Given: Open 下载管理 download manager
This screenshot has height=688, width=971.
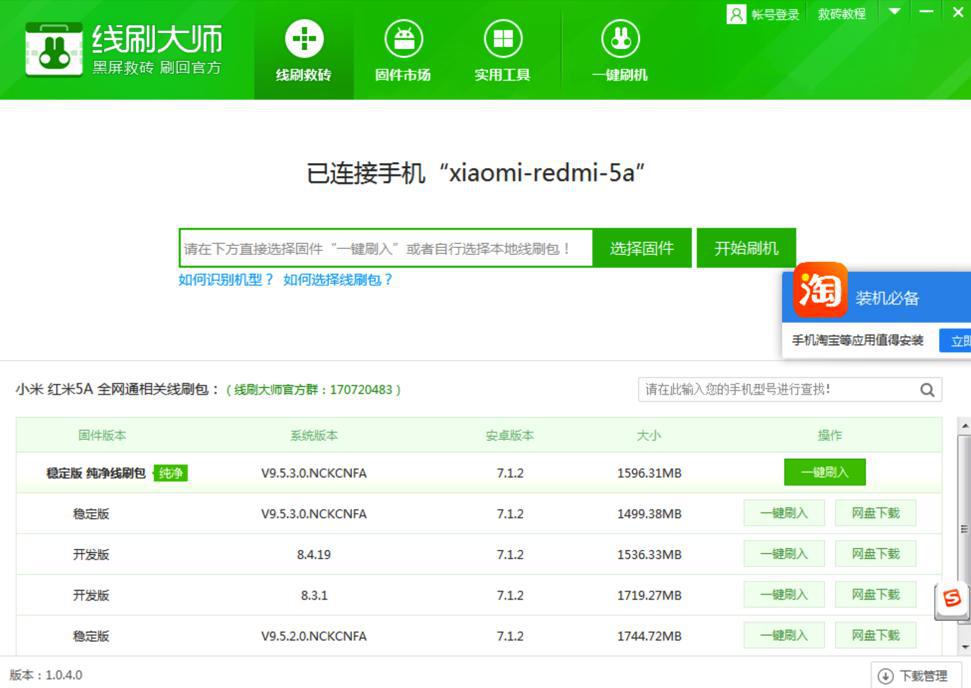Looking at the screenshot, I should tap(916, 676).
